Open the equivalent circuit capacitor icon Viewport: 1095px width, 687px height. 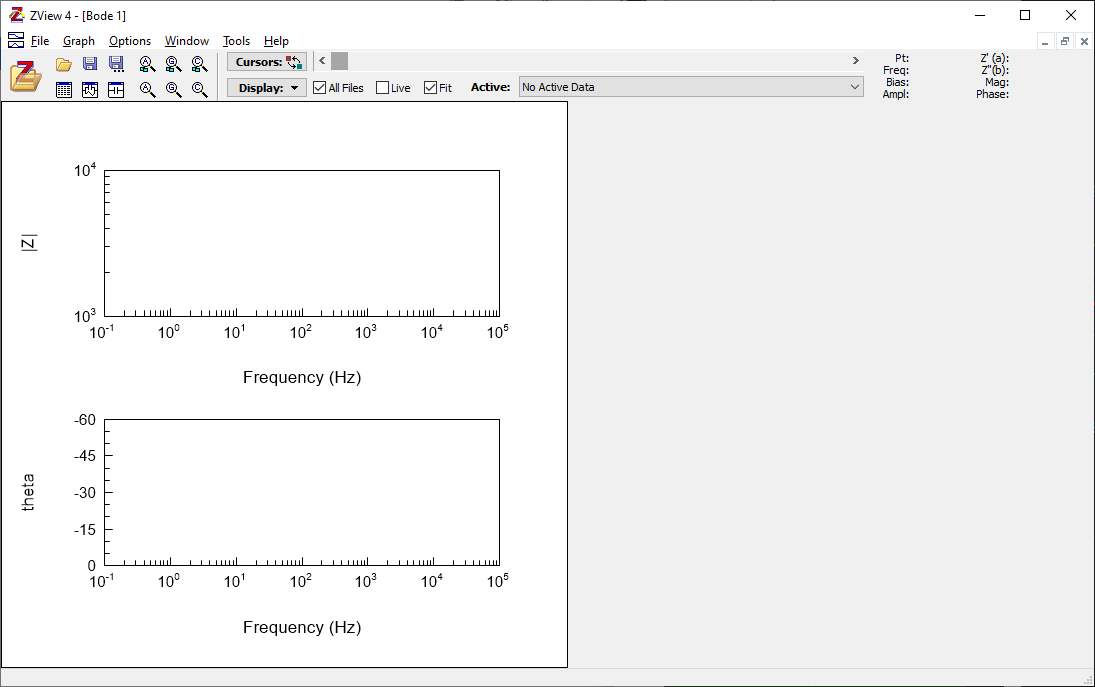(x=116, y=89)
